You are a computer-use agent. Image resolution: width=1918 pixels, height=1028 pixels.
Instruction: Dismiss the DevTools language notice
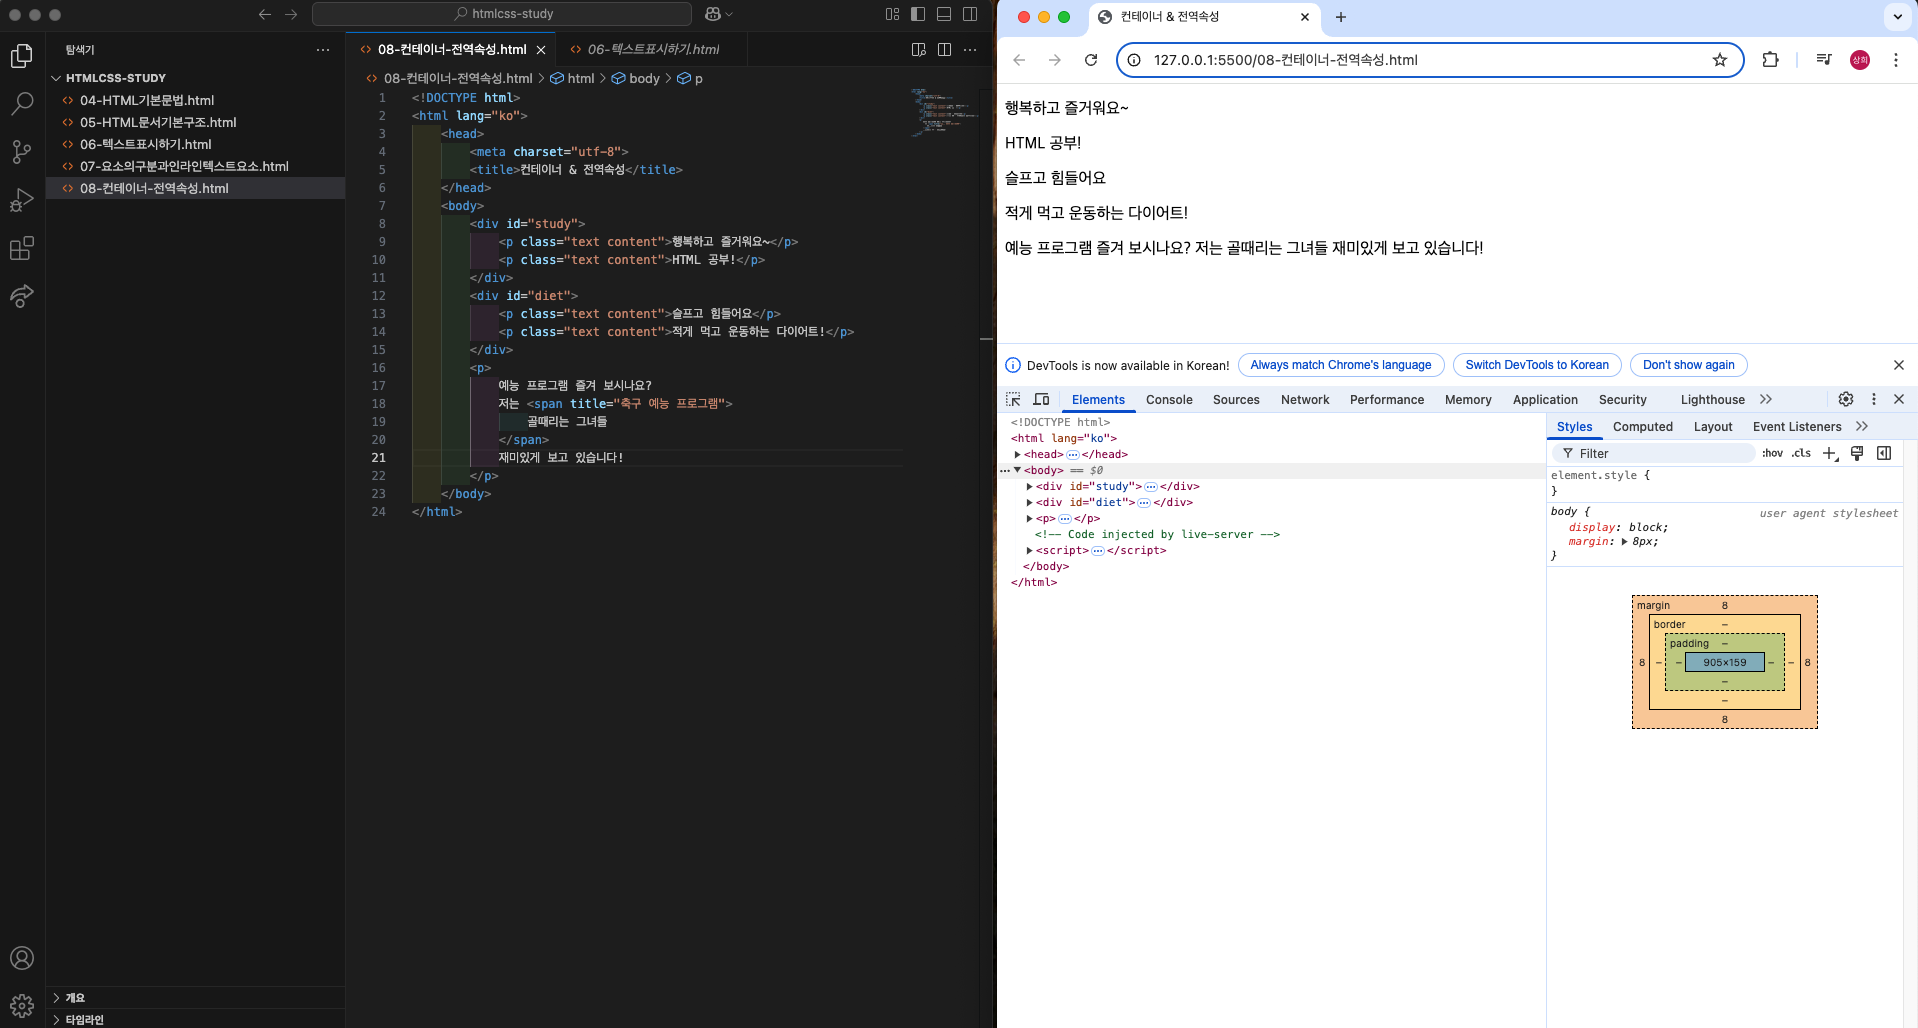[x=1899, y=365]
